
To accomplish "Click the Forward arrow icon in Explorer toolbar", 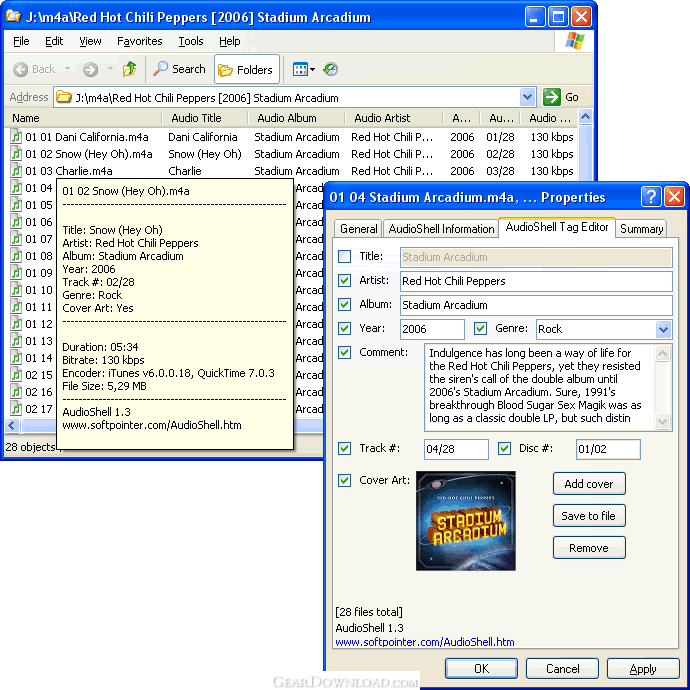I will [90, 70].
